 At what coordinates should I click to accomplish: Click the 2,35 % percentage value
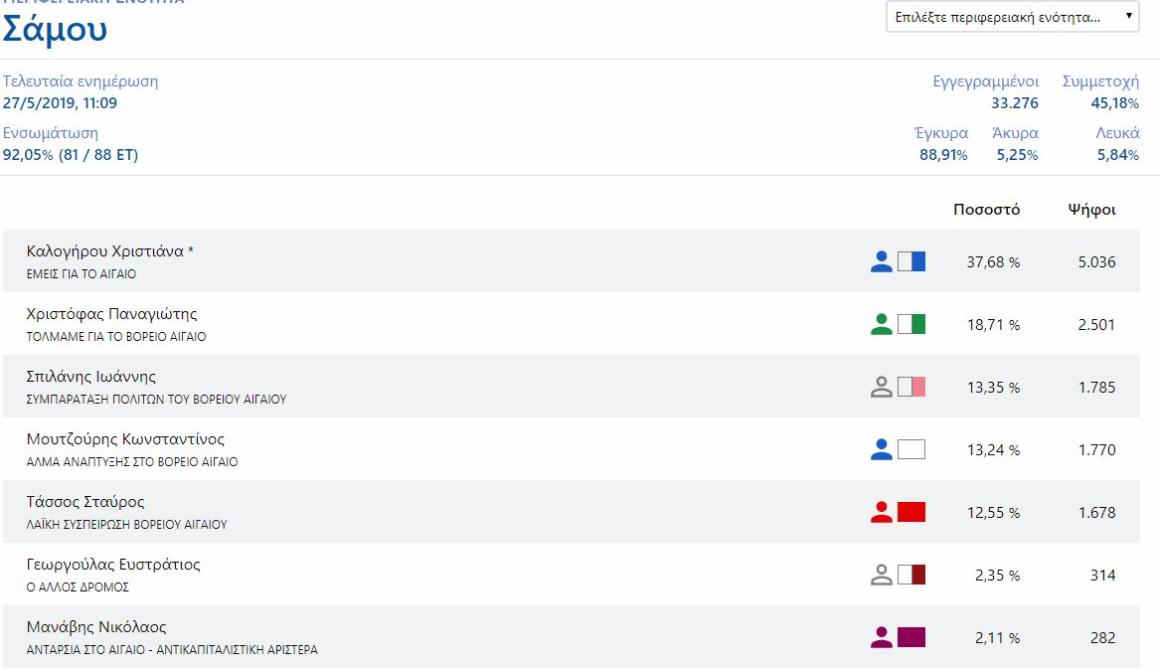(997, 575)
